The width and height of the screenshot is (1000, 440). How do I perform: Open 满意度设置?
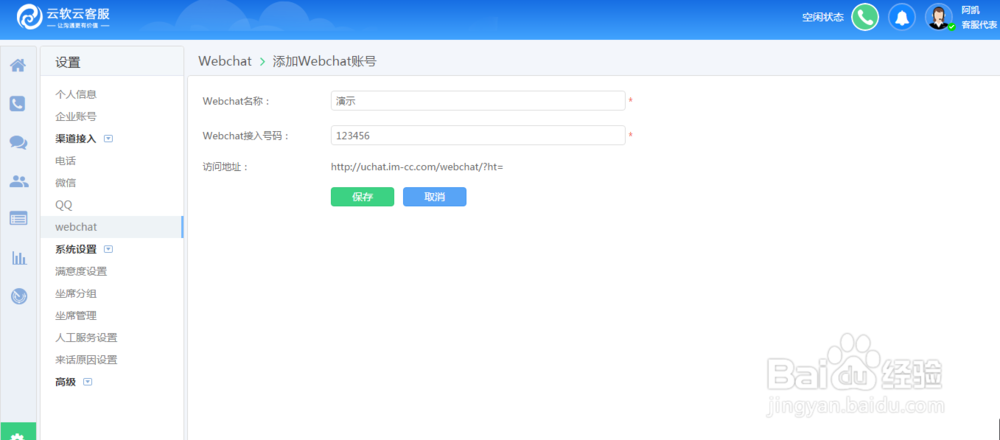tap(81, 272)
